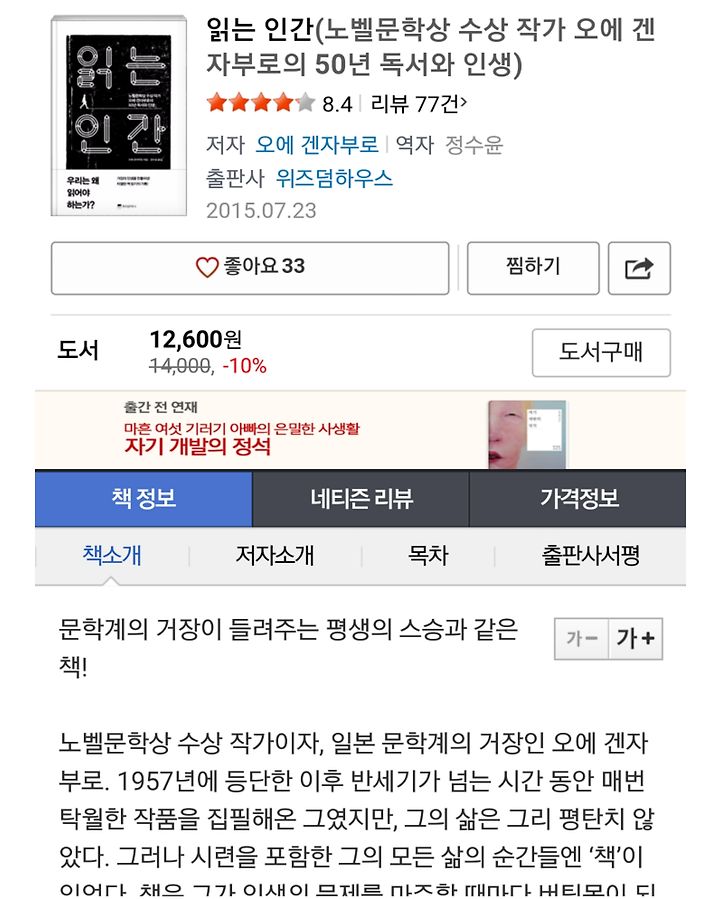
Task: Decrease font size with 가- button
Action: pos(581,638)
